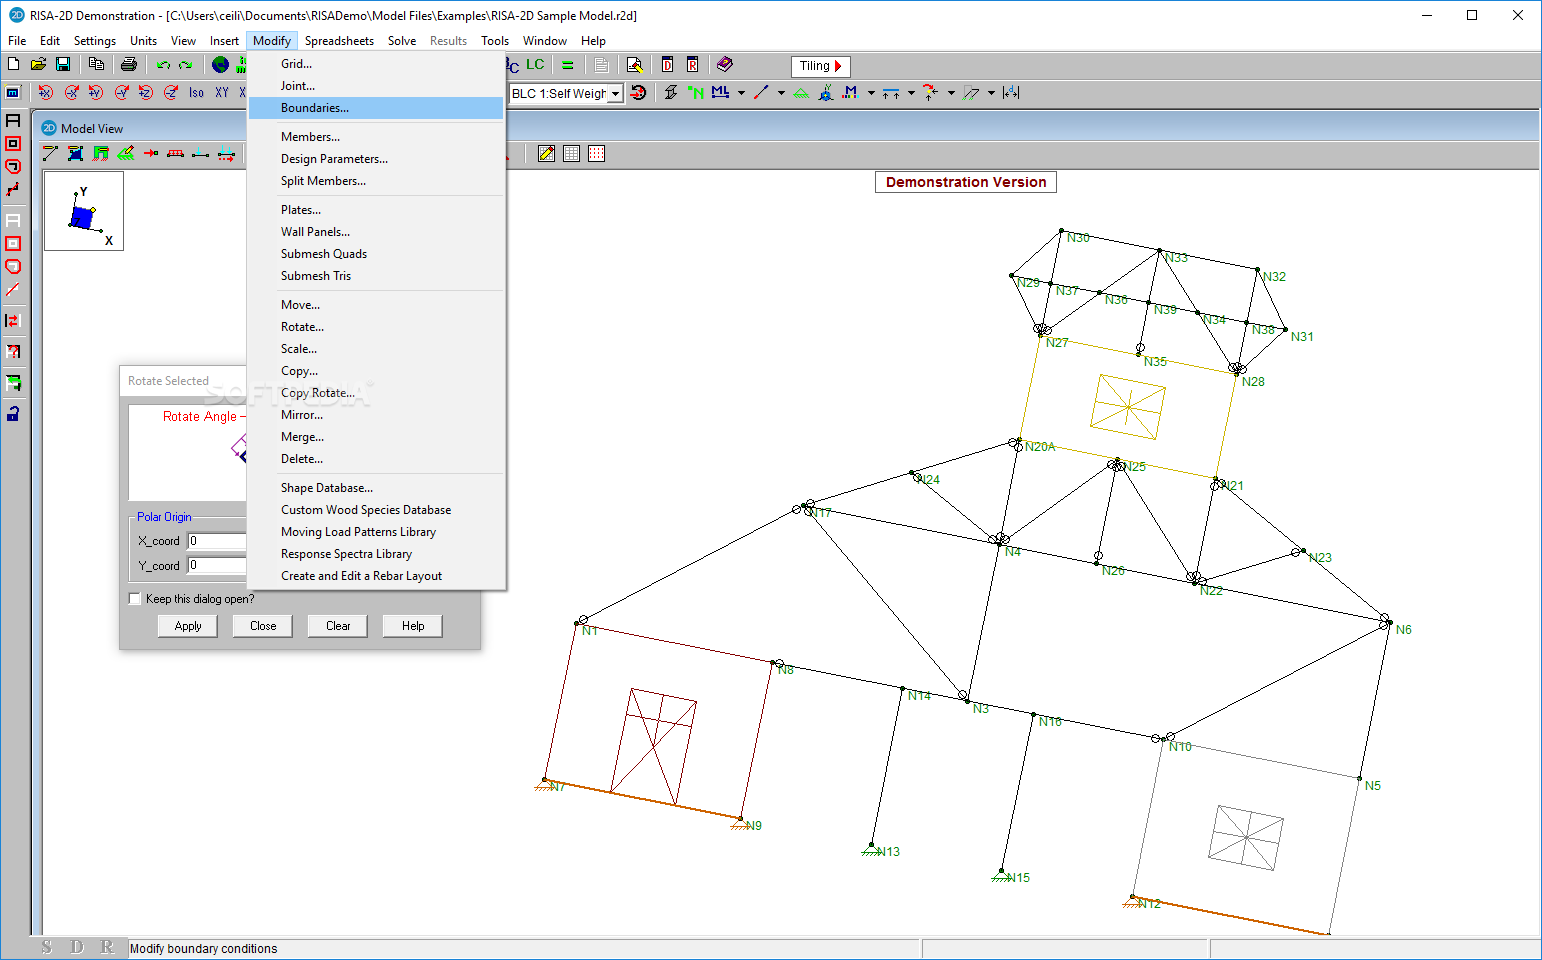The width and height of the screenshot is (1542, 960).
Task: Click the graphic results print preview icon
Action: click(x=634, y=65)
